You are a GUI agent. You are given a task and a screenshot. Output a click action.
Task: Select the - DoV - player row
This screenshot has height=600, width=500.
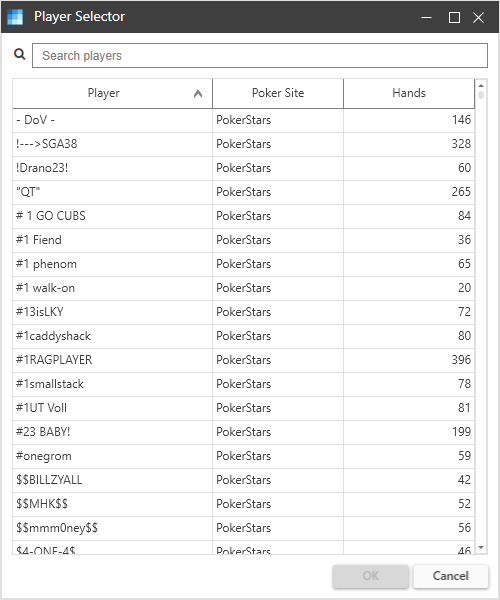click(243, 120)
